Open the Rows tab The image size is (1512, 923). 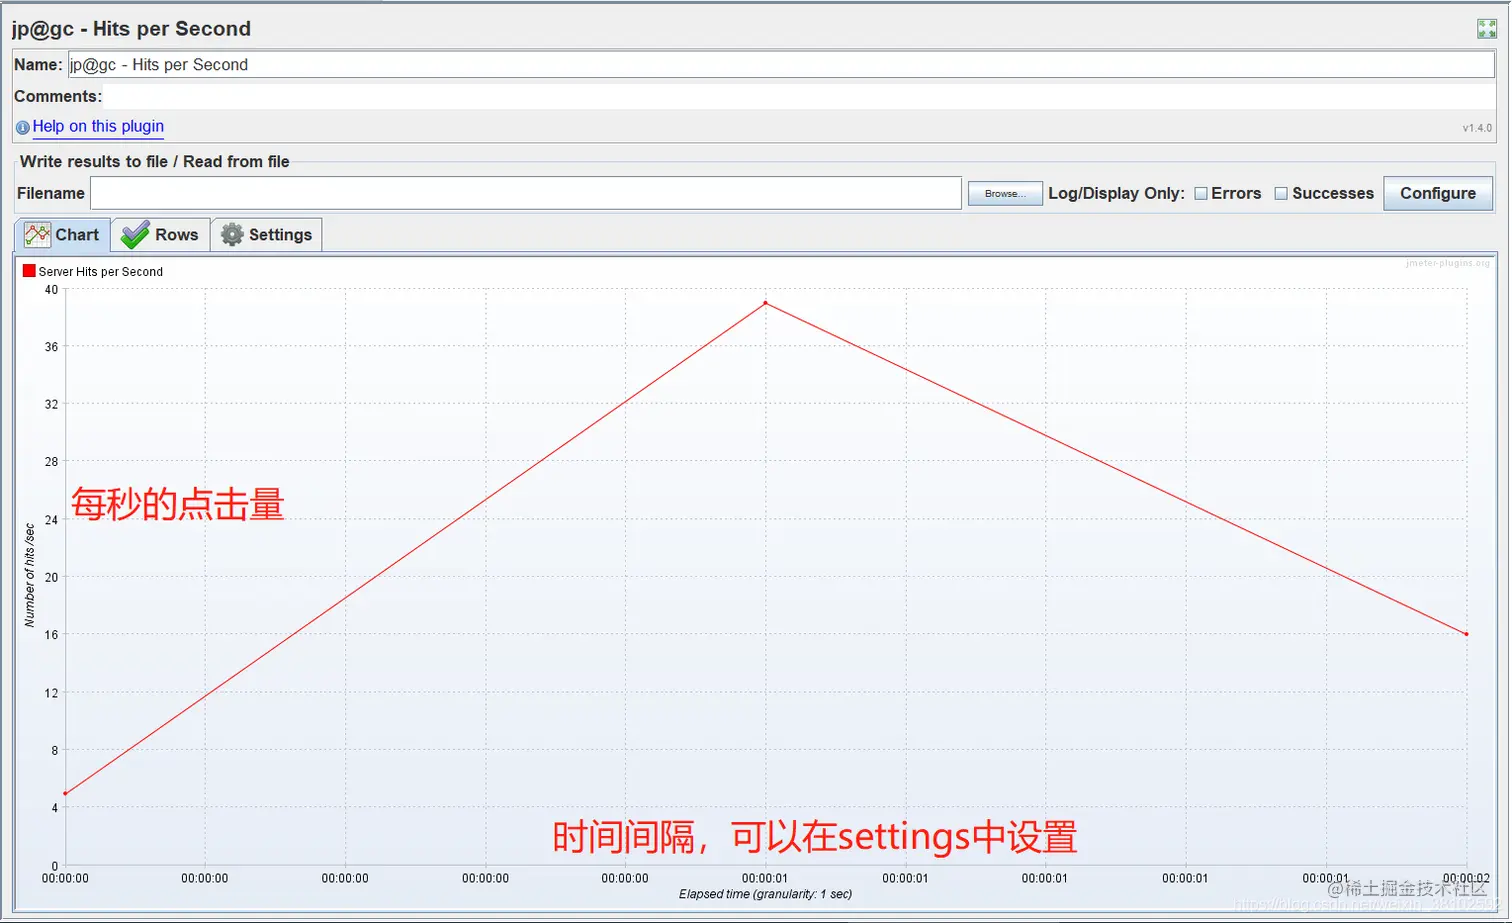161,235
